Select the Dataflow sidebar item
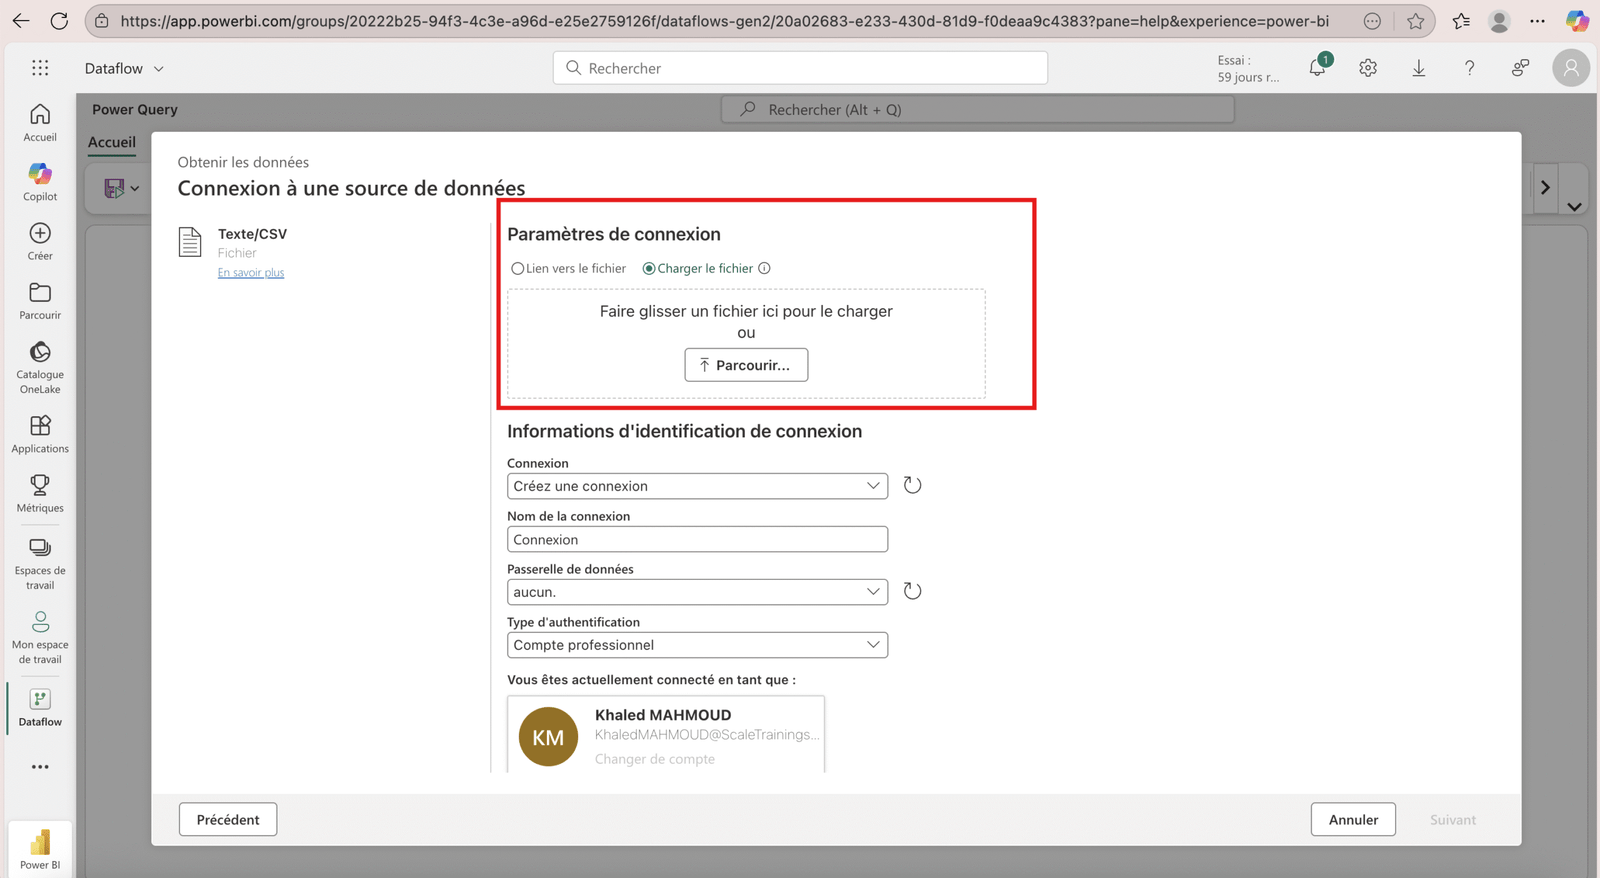The height and width of the screenshot is (878, 1600). click(x=40, y=708)
